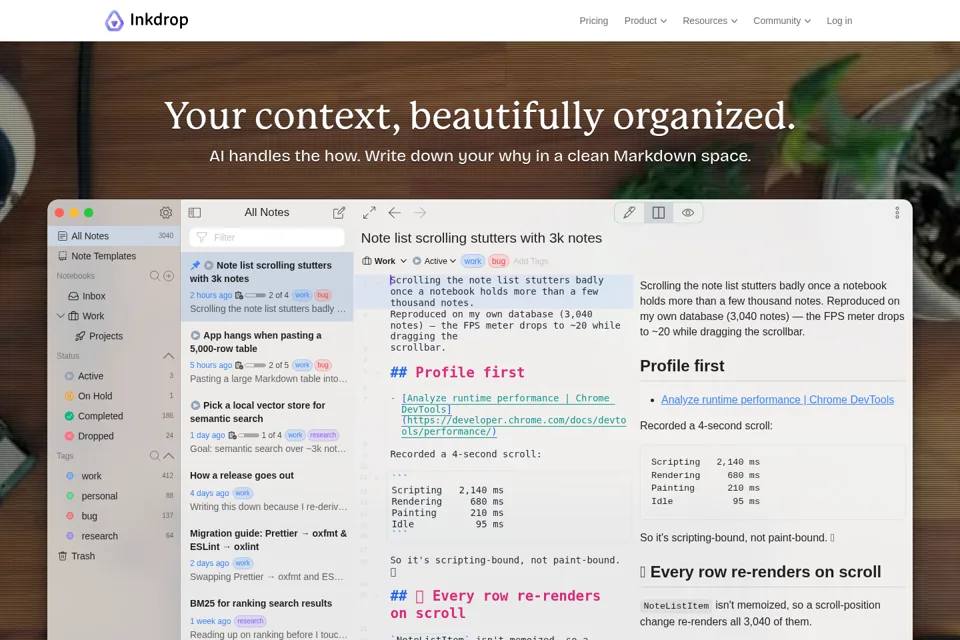Filter by Dropped status

tap(114, 436)
